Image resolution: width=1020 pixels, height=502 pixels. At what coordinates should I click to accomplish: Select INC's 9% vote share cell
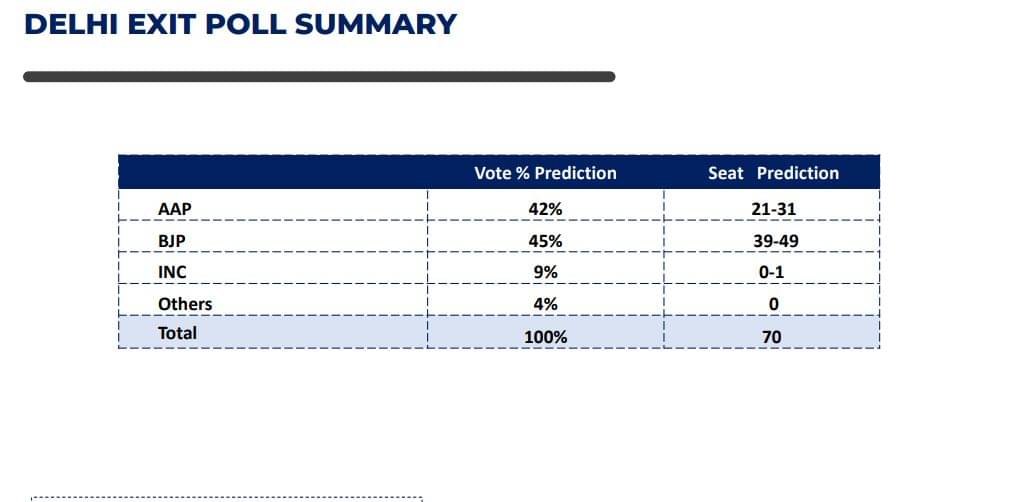(545, 272)
